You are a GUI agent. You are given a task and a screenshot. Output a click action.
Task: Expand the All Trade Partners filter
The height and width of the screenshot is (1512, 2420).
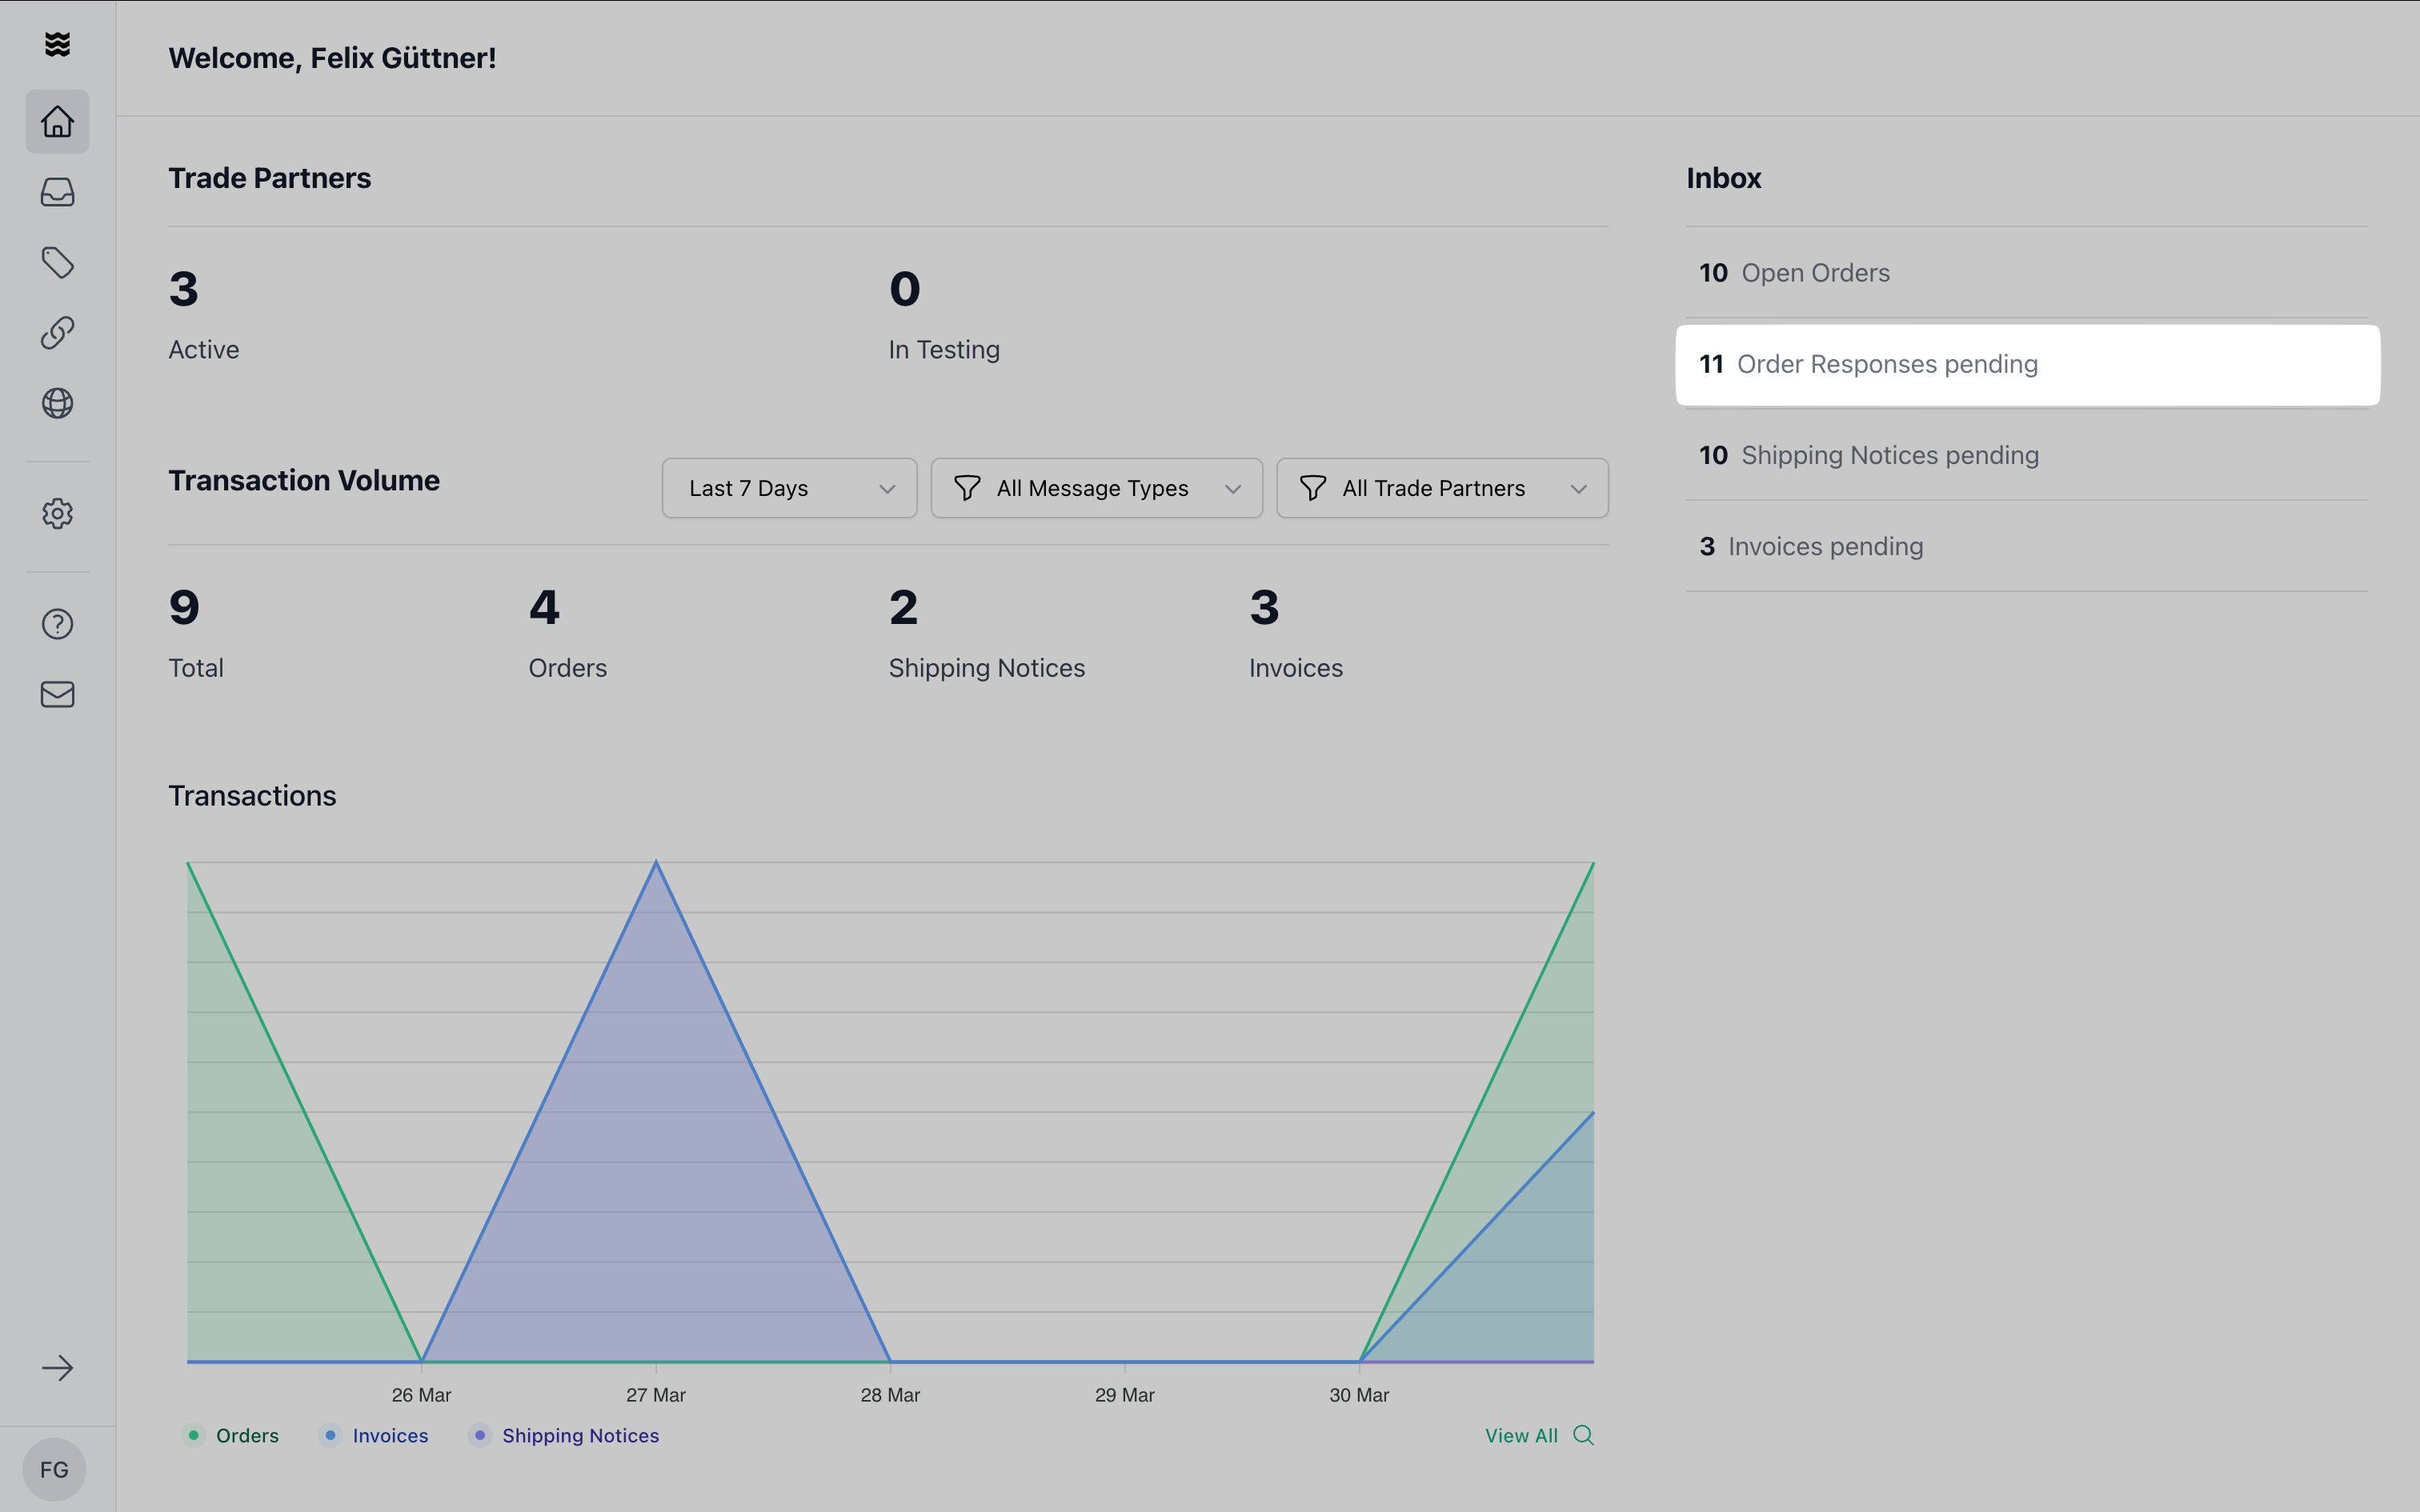coord(1442,488)
